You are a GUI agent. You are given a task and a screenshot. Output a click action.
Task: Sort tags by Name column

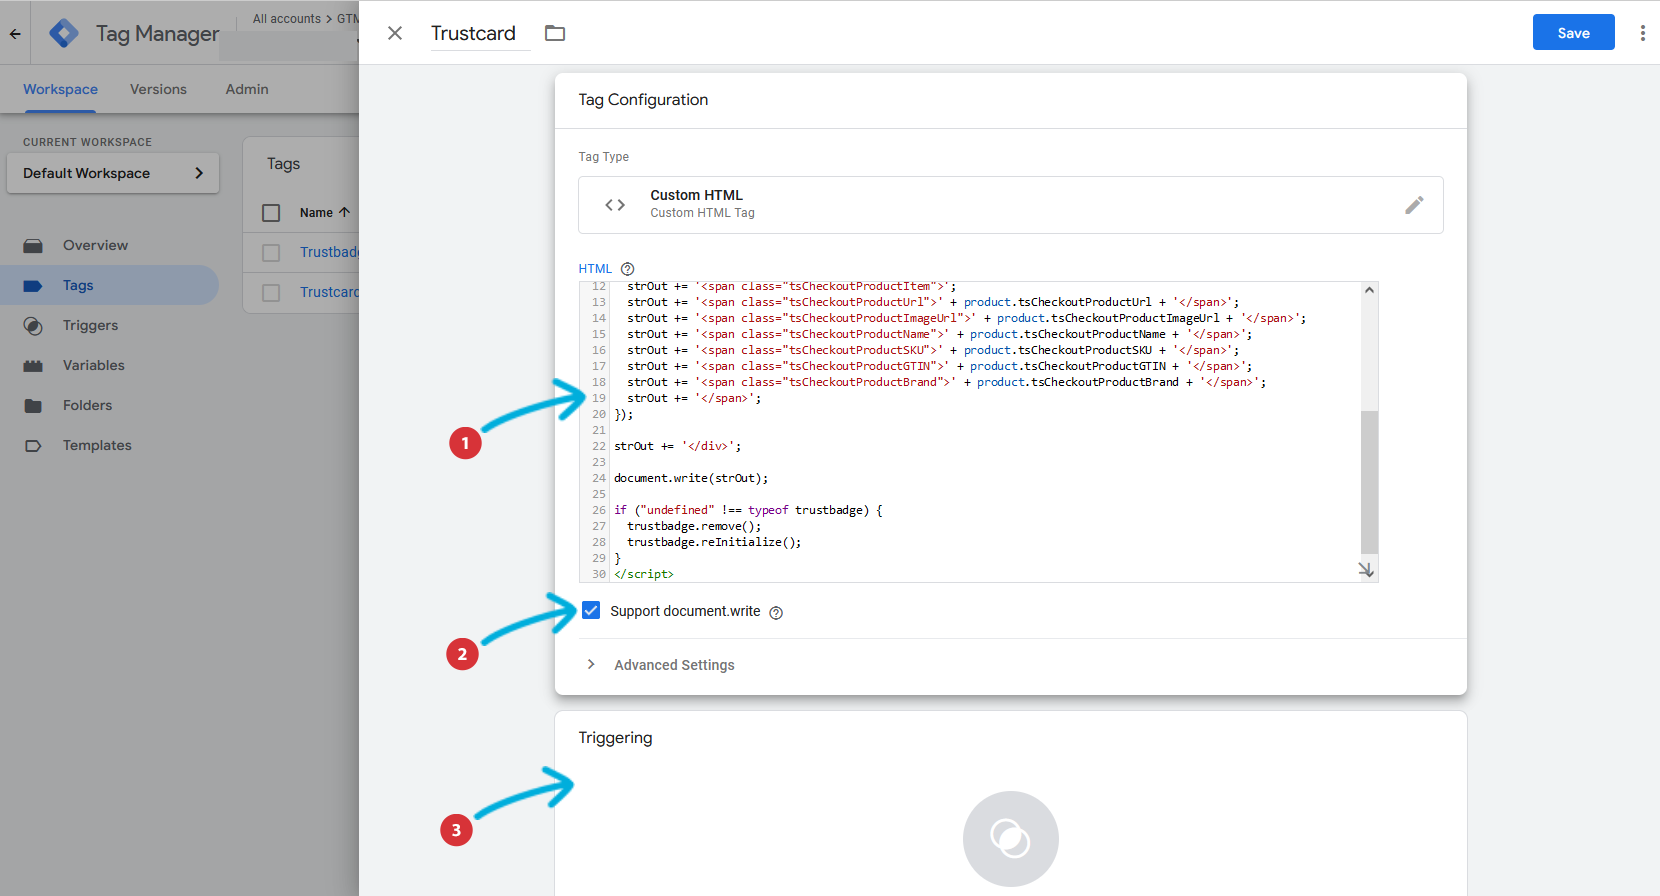(x=325, y=213)
